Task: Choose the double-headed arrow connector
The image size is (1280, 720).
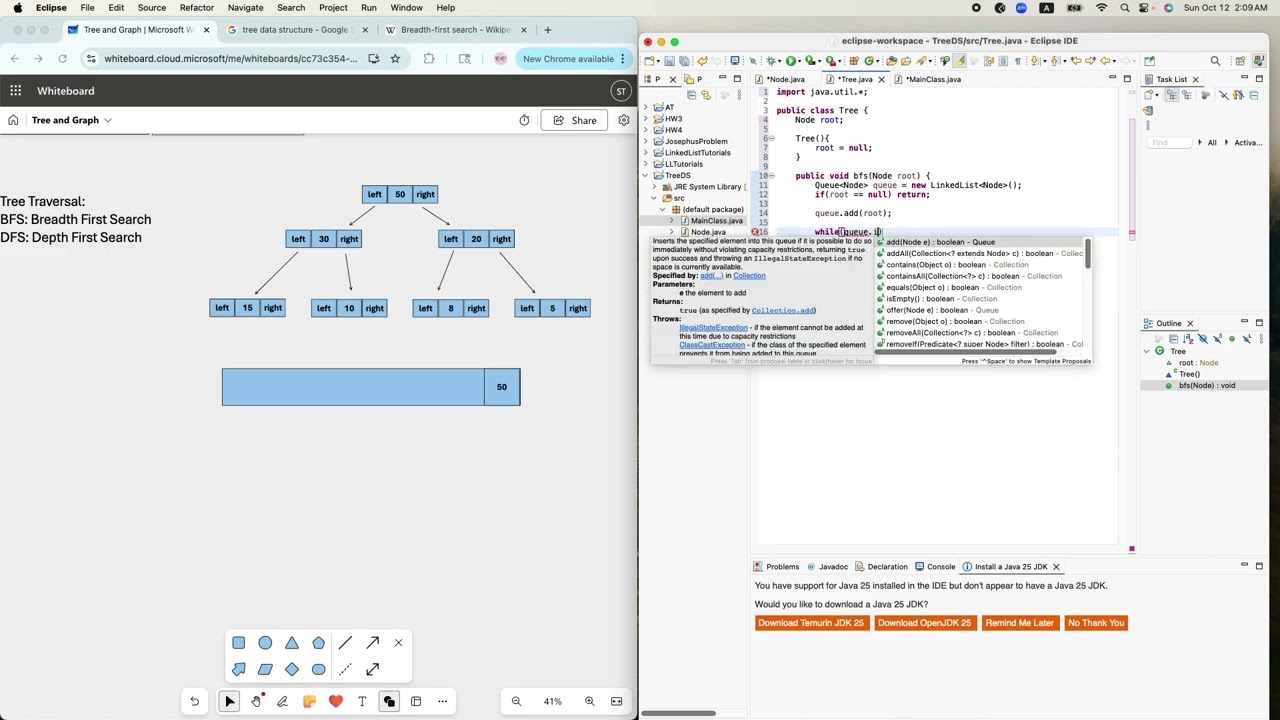Action: [x=372, y=669]
